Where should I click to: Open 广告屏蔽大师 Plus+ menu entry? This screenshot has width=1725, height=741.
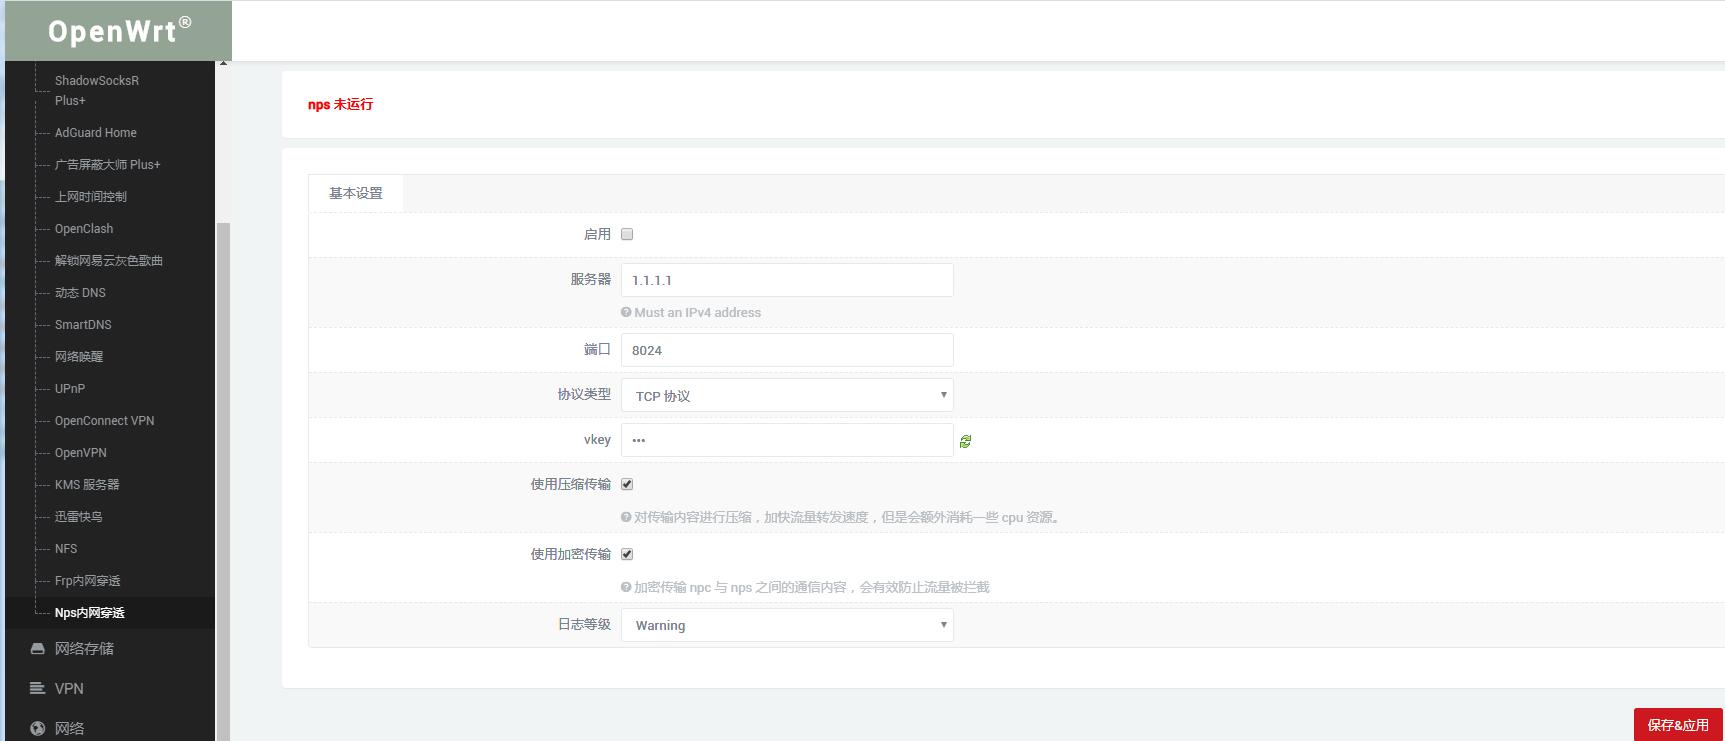[x=107, y=164]
